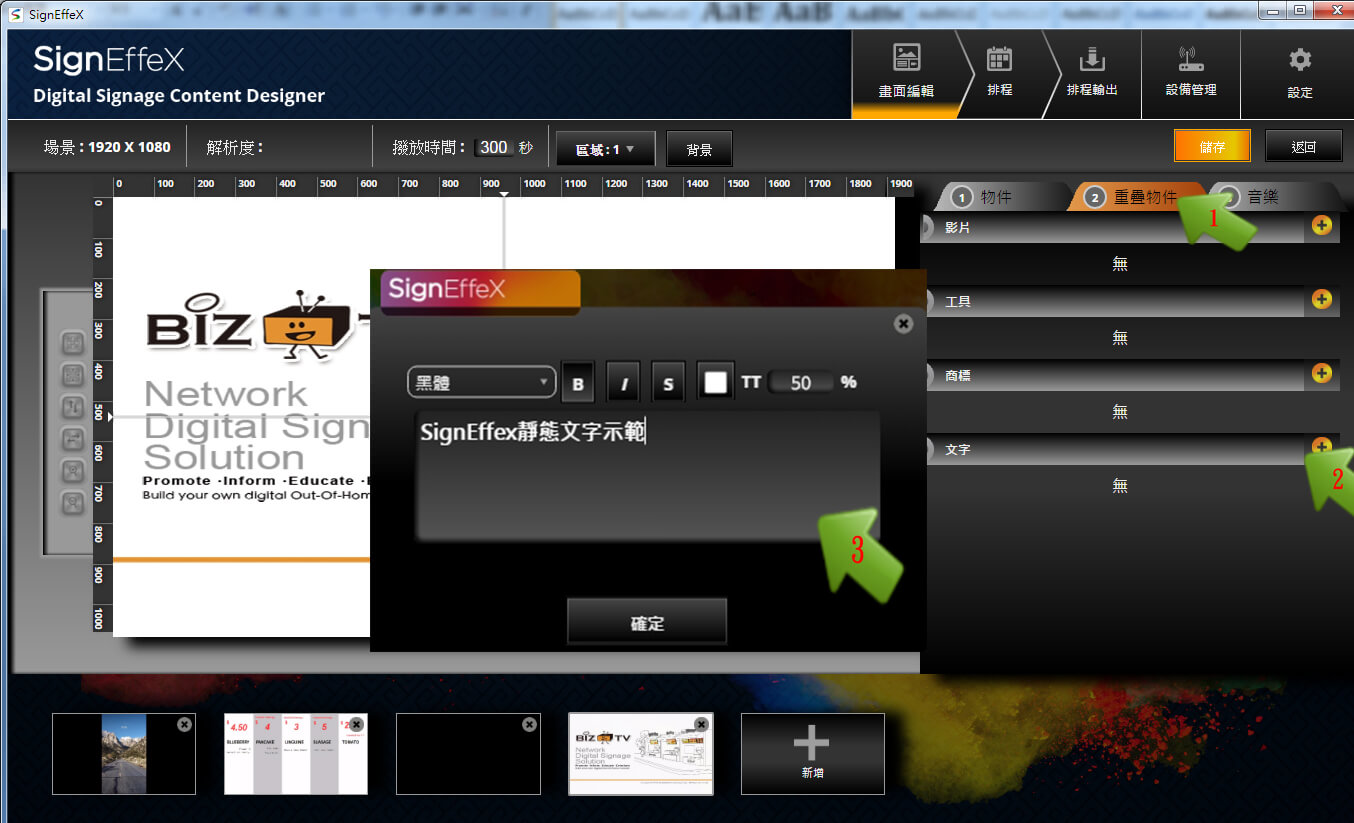
Task: Close the text editor dialog
Action: click(903, 324)
